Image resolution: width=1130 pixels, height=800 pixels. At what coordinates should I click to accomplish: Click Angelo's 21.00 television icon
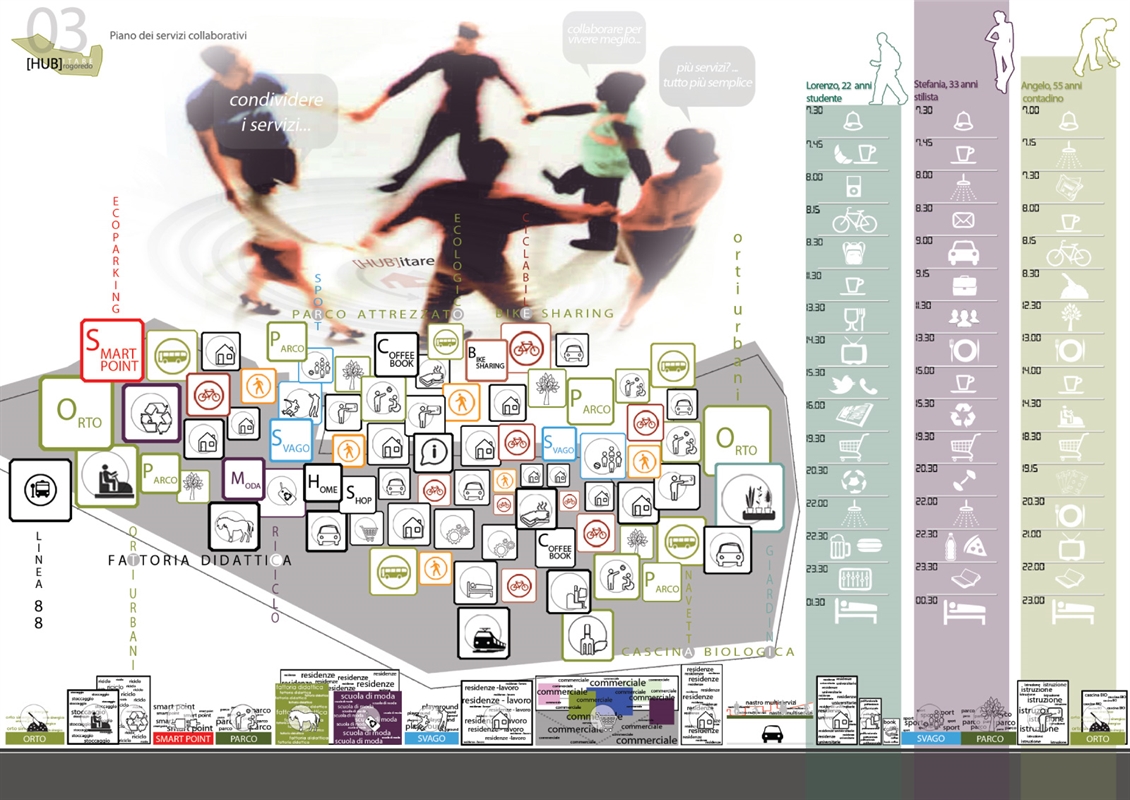tap(1071, 548)
